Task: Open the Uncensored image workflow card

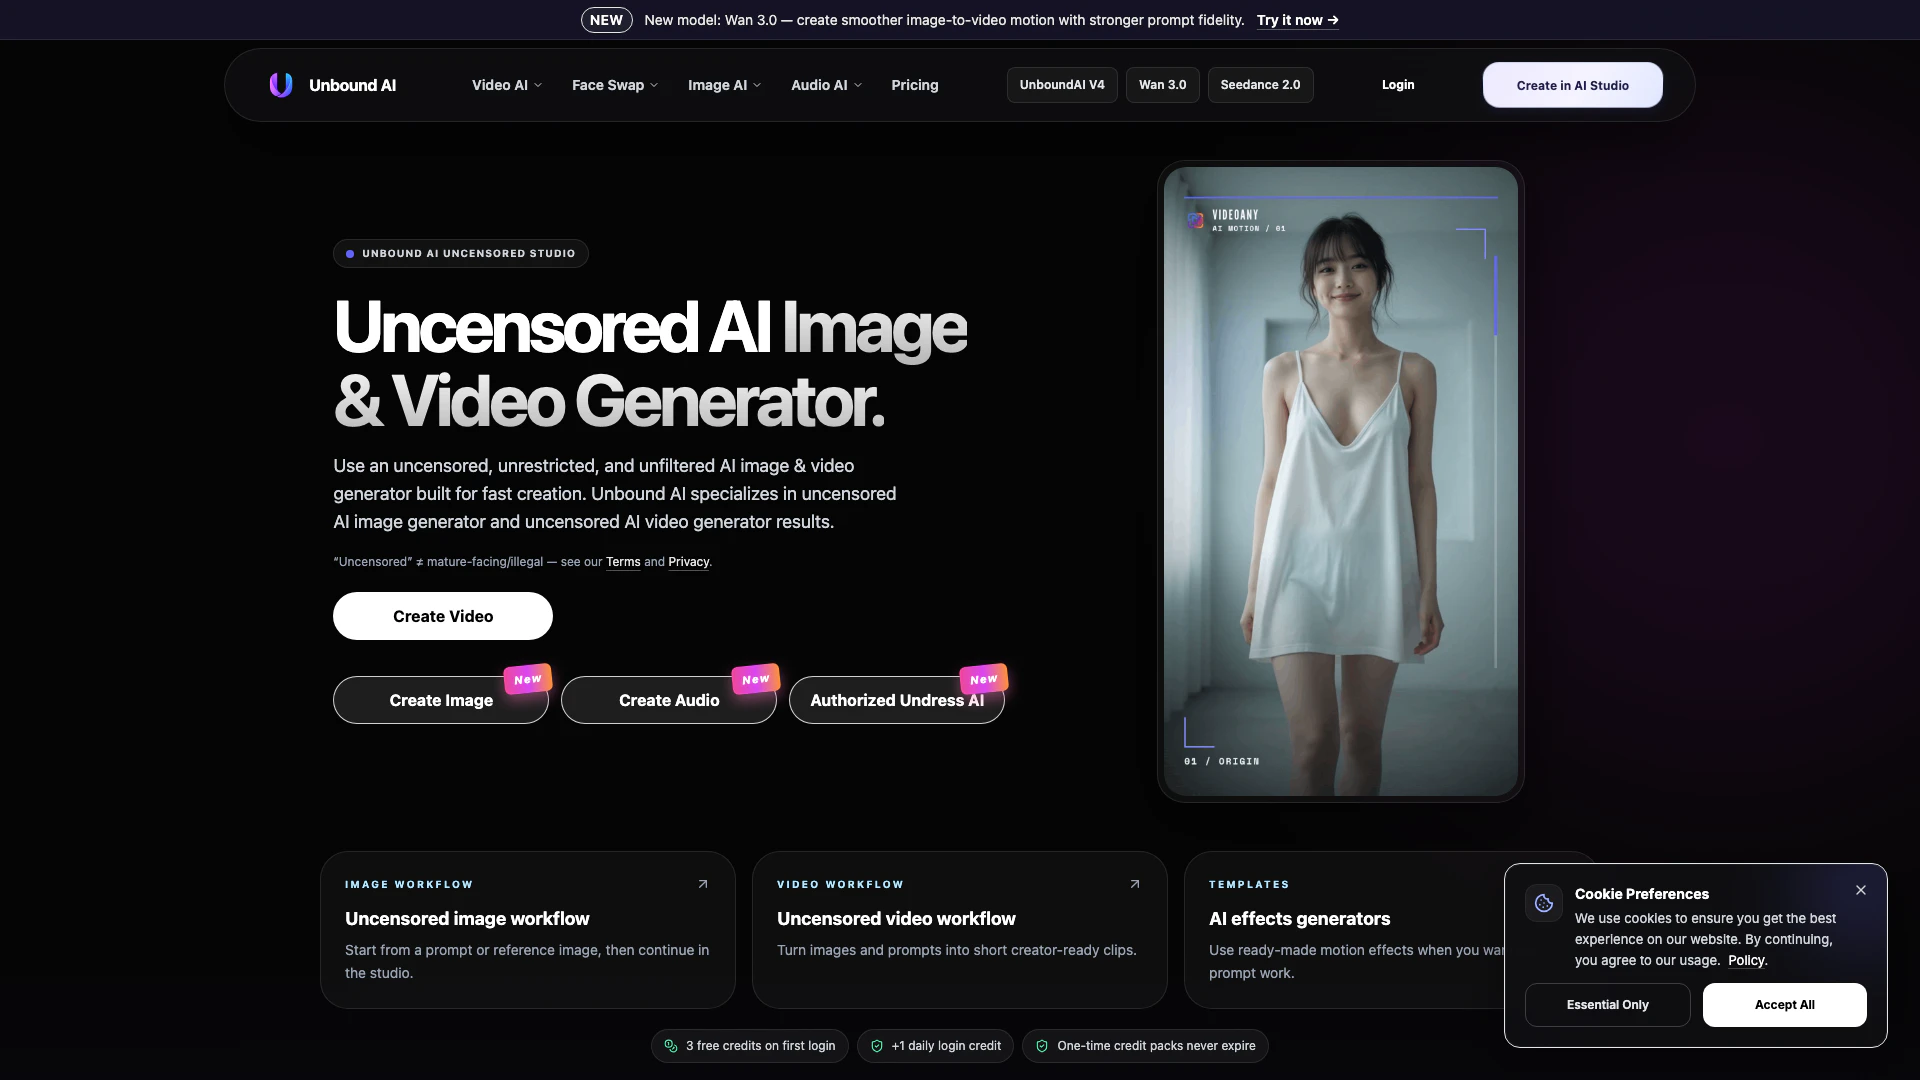Action: coord(528,930)
